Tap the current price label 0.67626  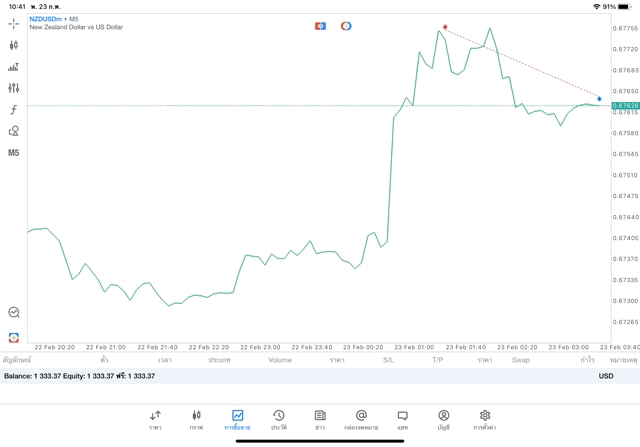(625, 105)
